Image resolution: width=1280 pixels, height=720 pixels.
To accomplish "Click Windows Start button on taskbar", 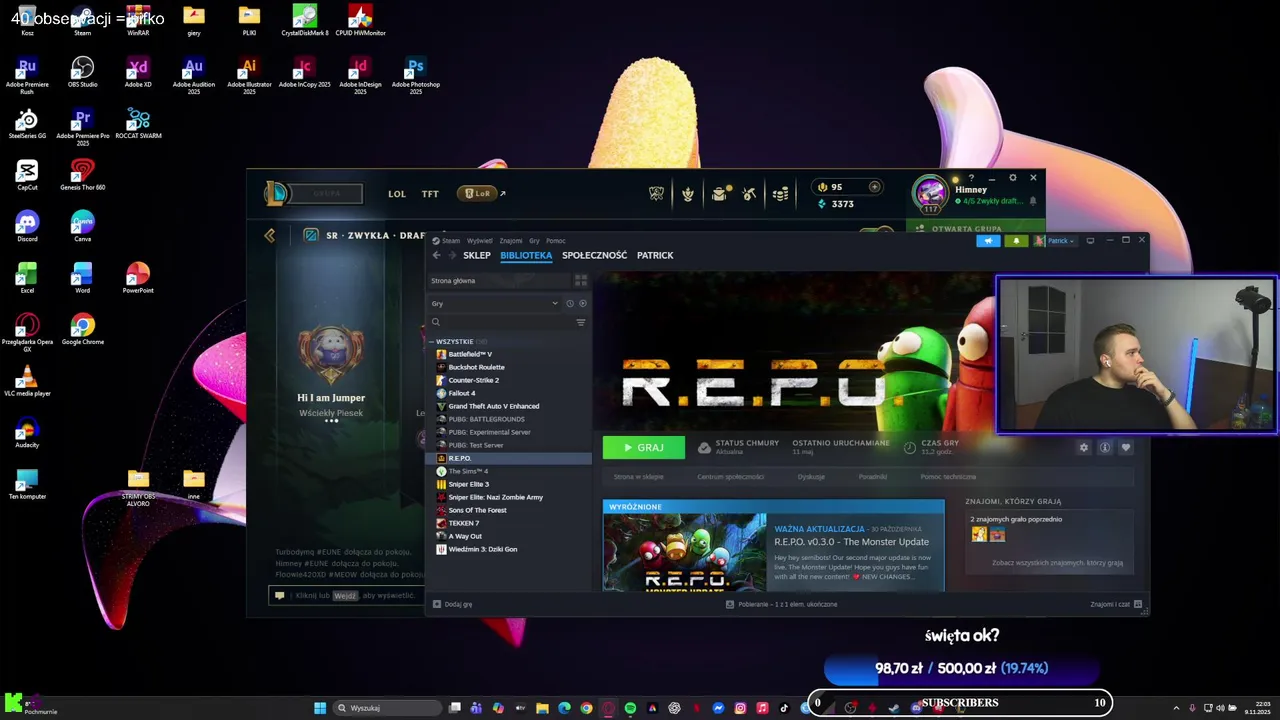I will coord(320,708).
